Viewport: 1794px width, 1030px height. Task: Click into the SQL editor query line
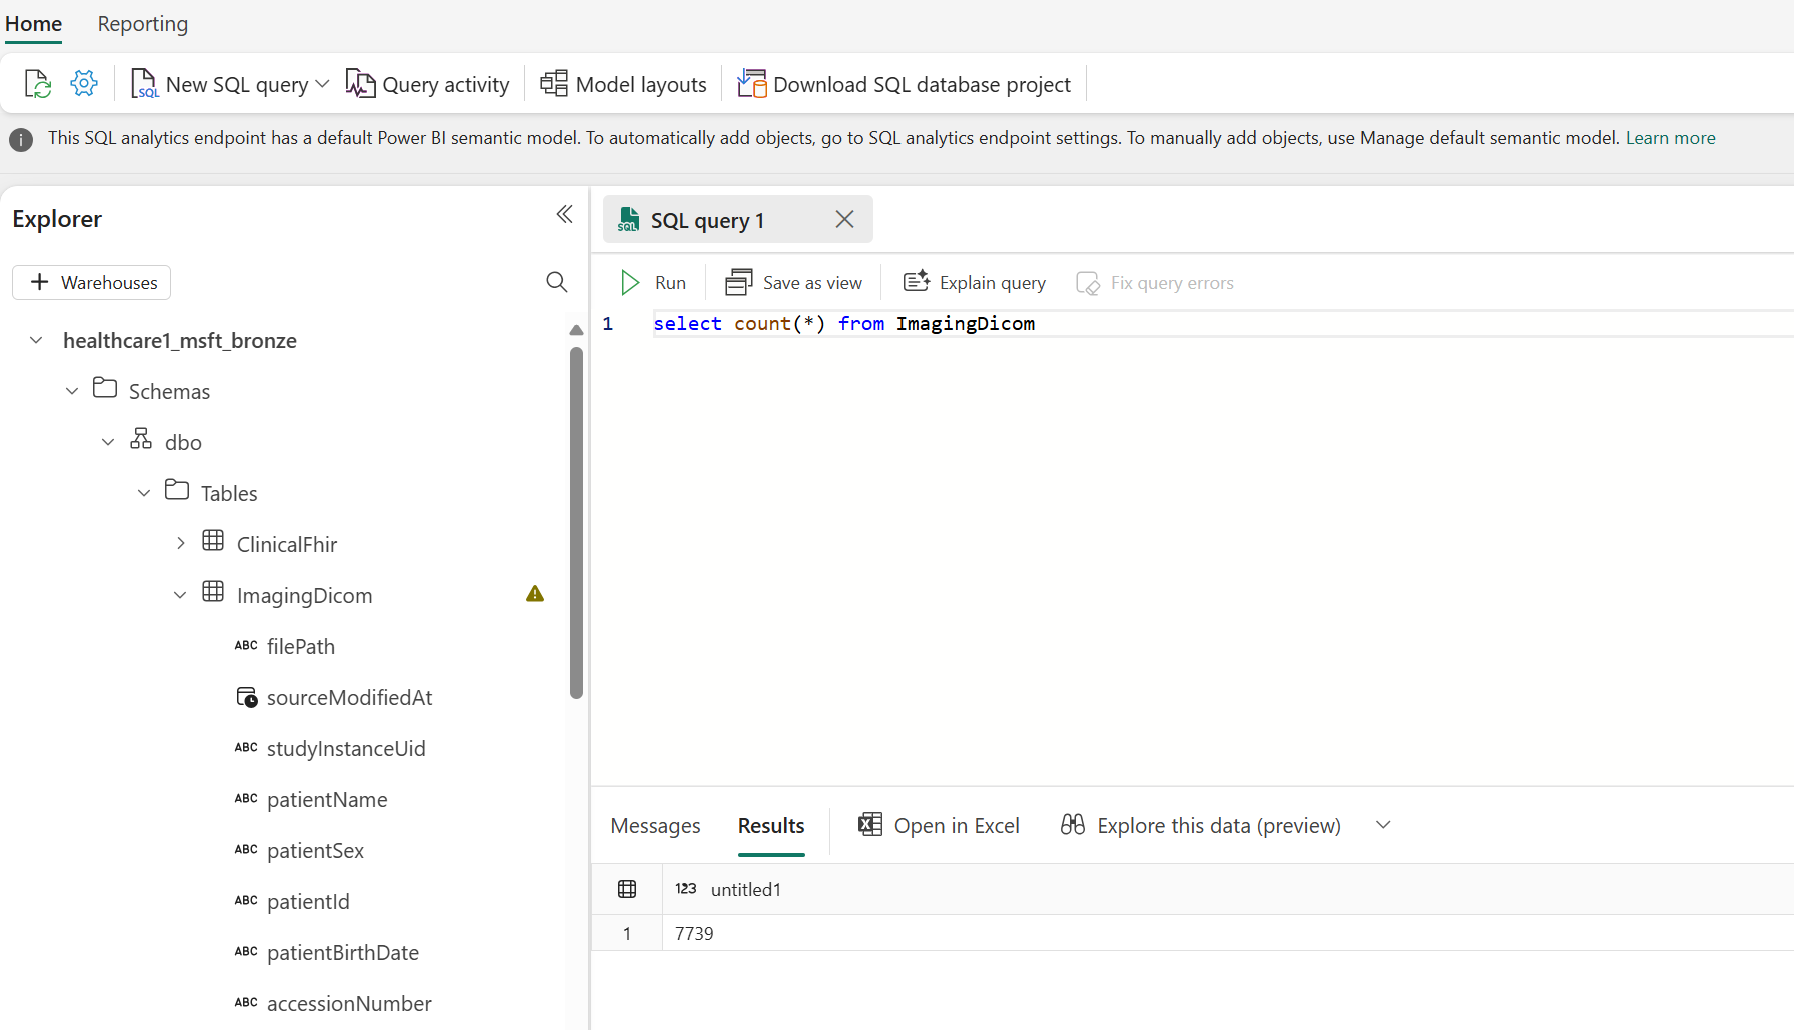point(1223,324)
